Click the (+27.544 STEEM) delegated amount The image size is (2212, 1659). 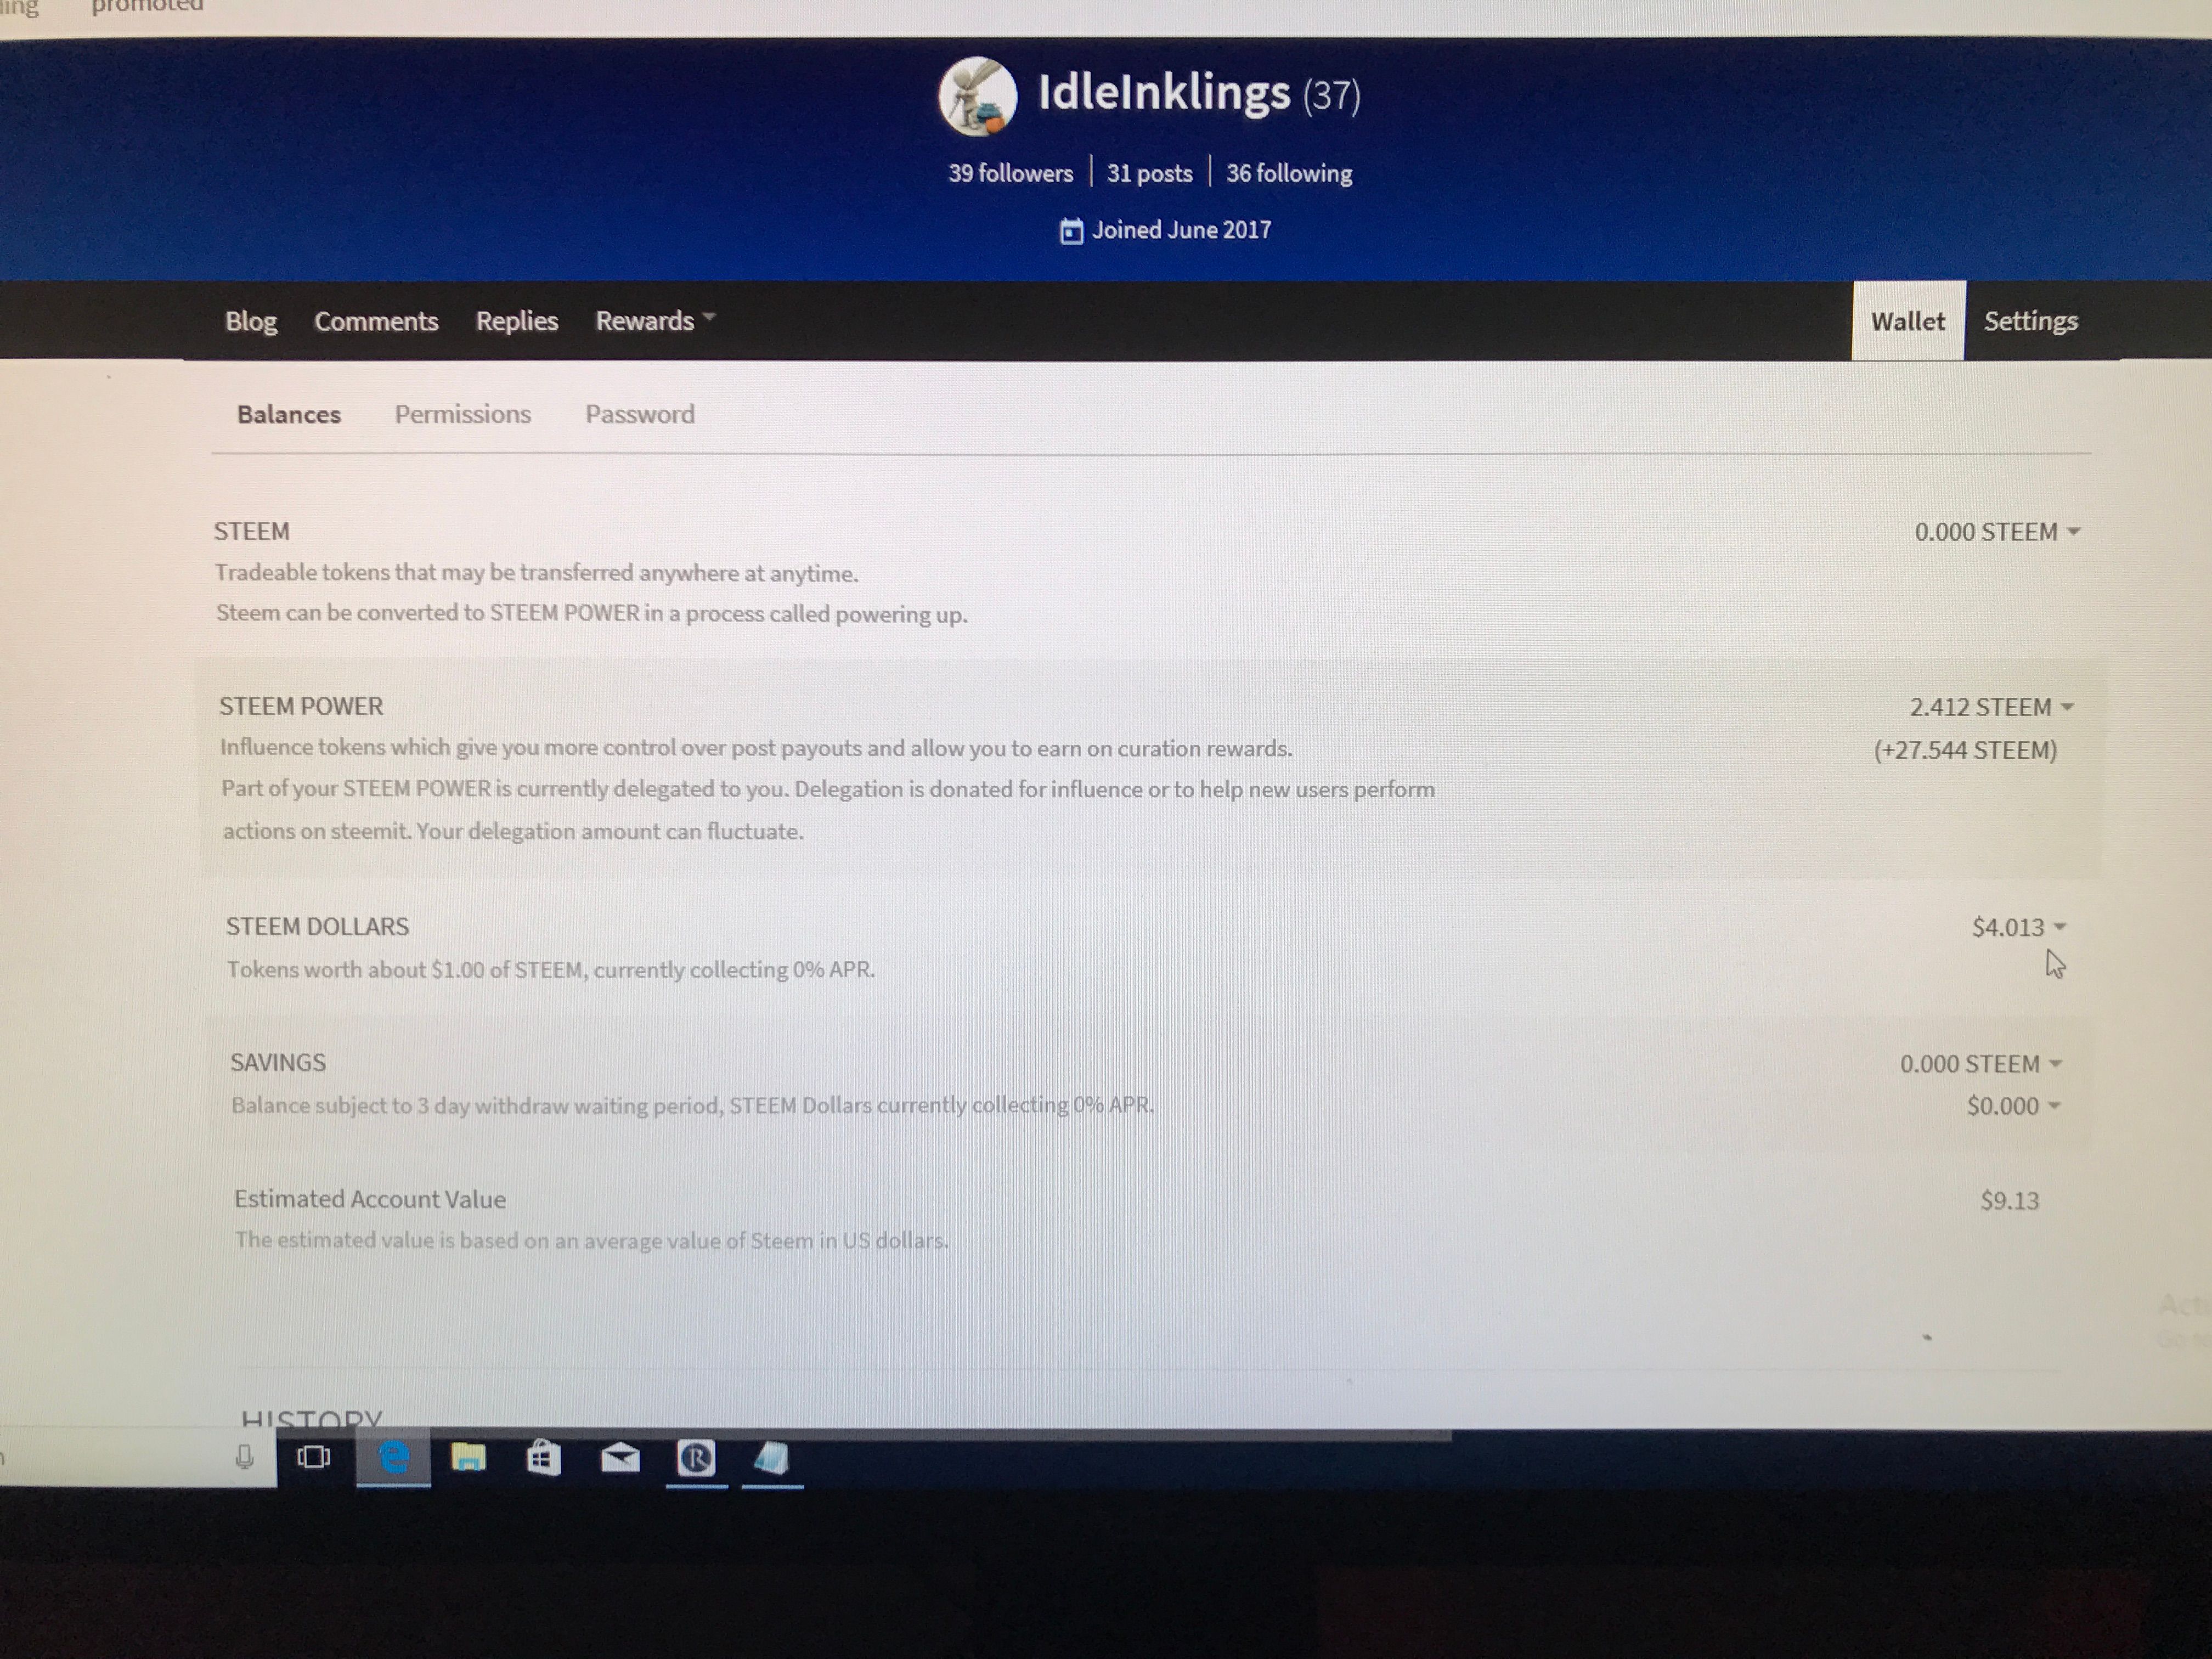[1965, 750]
